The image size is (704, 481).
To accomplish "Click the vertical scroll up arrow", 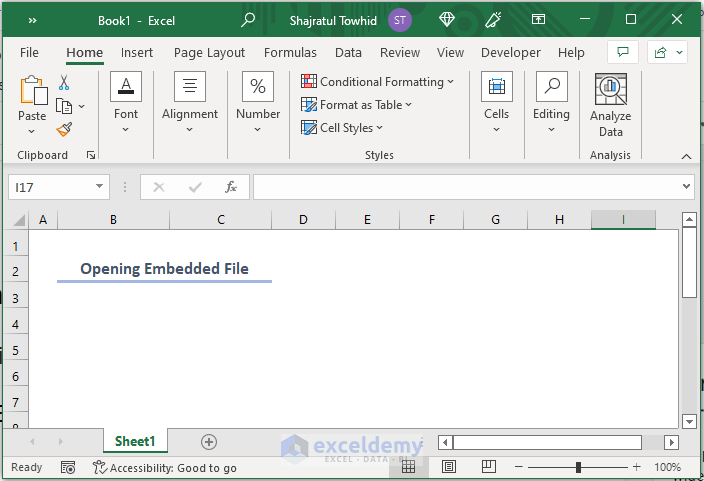I will pyautogui.click(x=689, y=220).
